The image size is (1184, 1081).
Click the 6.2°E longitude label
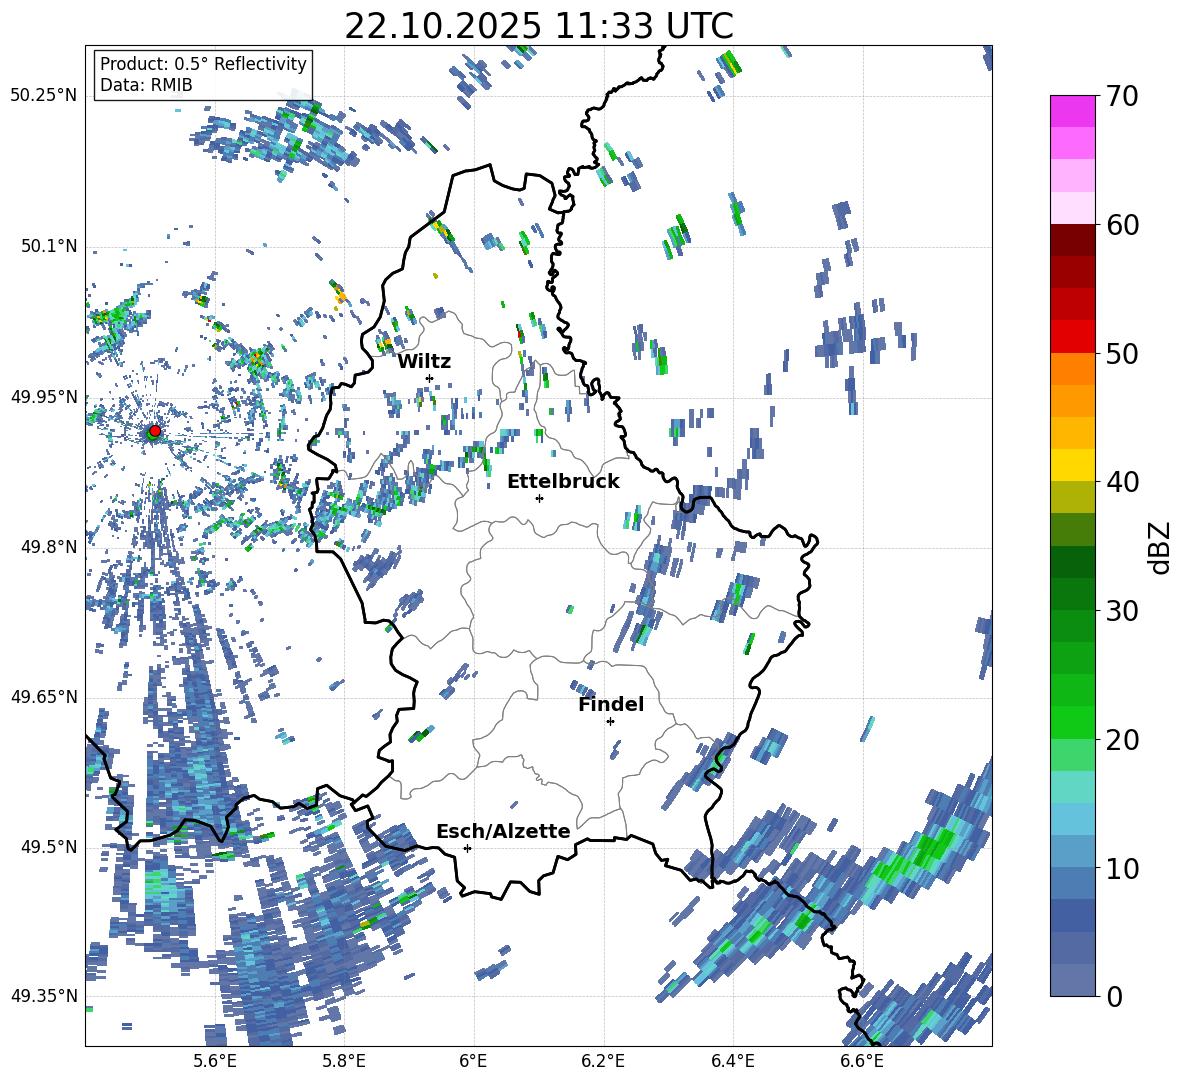603,1061
